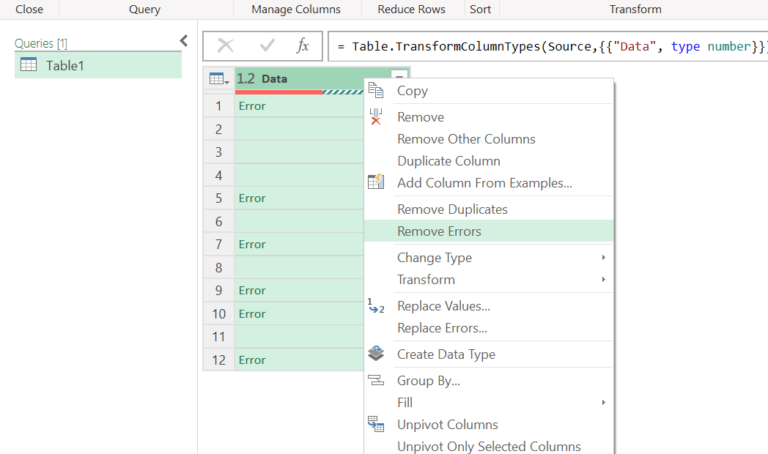Click the Queries [1] pane heading
The height and width of the screenshot is (454, 768).
[41, 43]
